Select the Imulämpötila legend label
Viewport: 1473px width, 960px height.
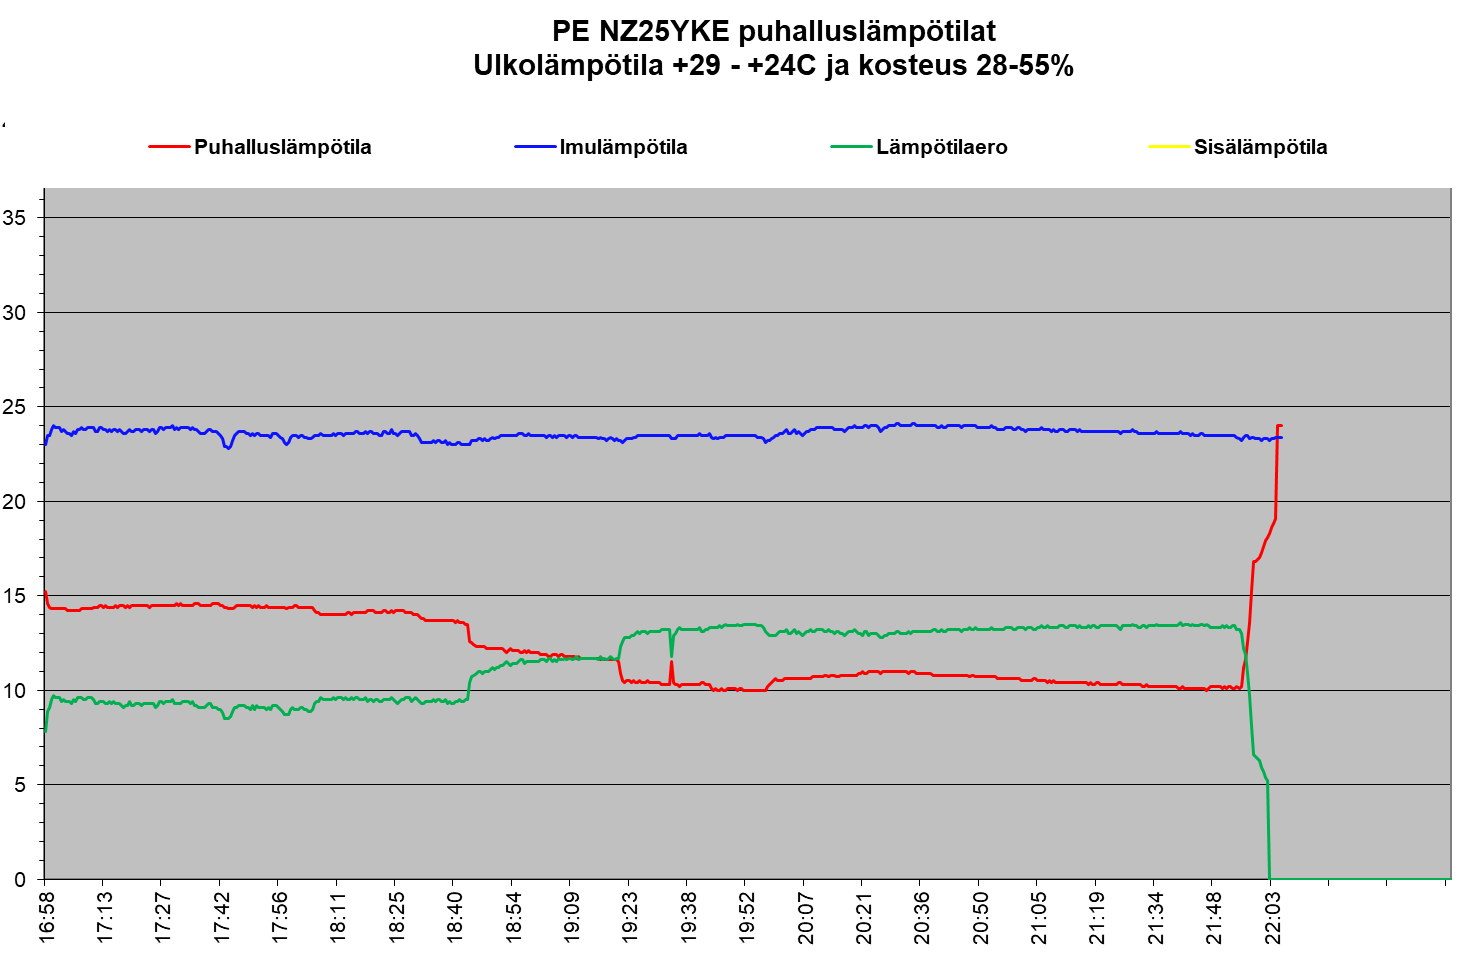[623, 147]
